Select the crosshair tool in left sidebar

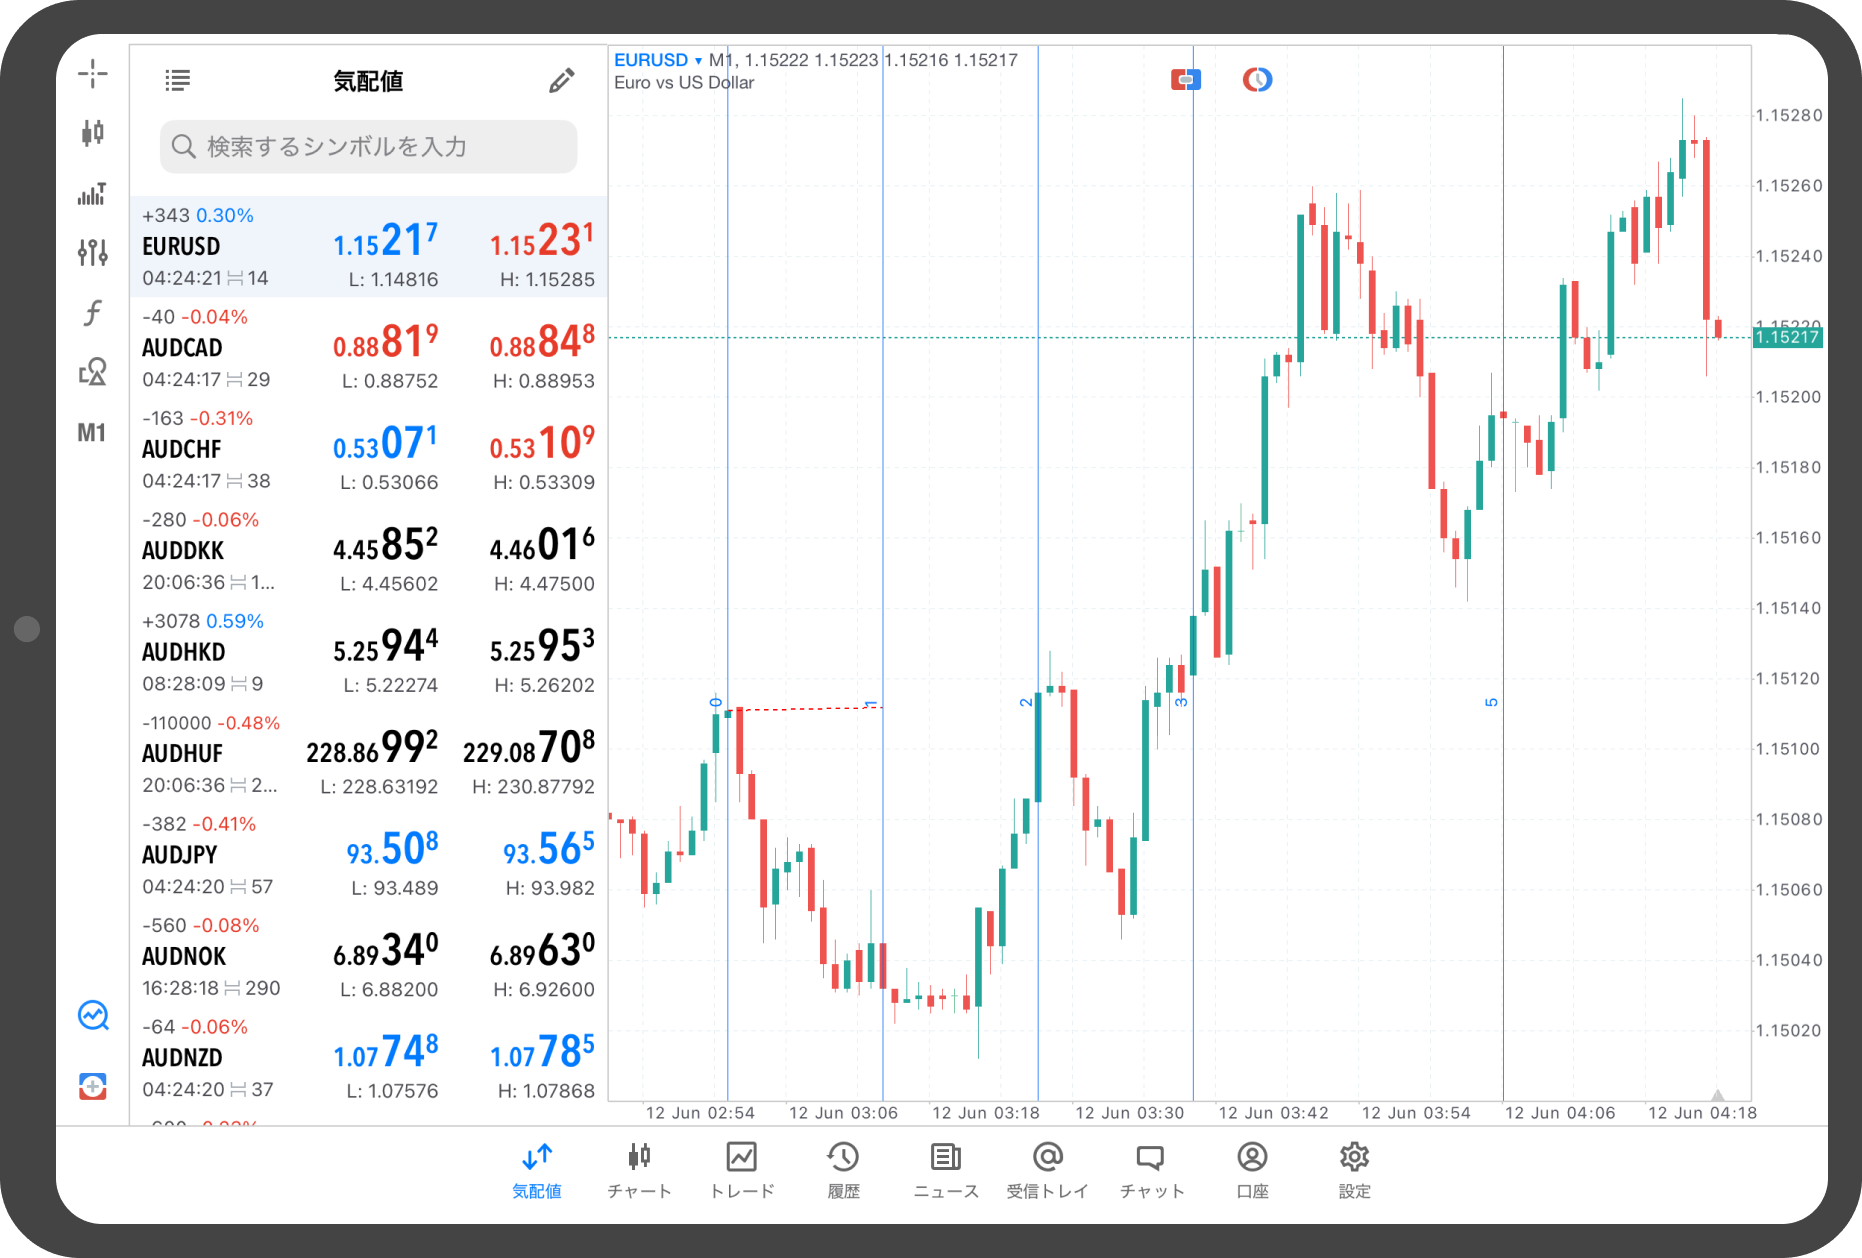point(92,73)
